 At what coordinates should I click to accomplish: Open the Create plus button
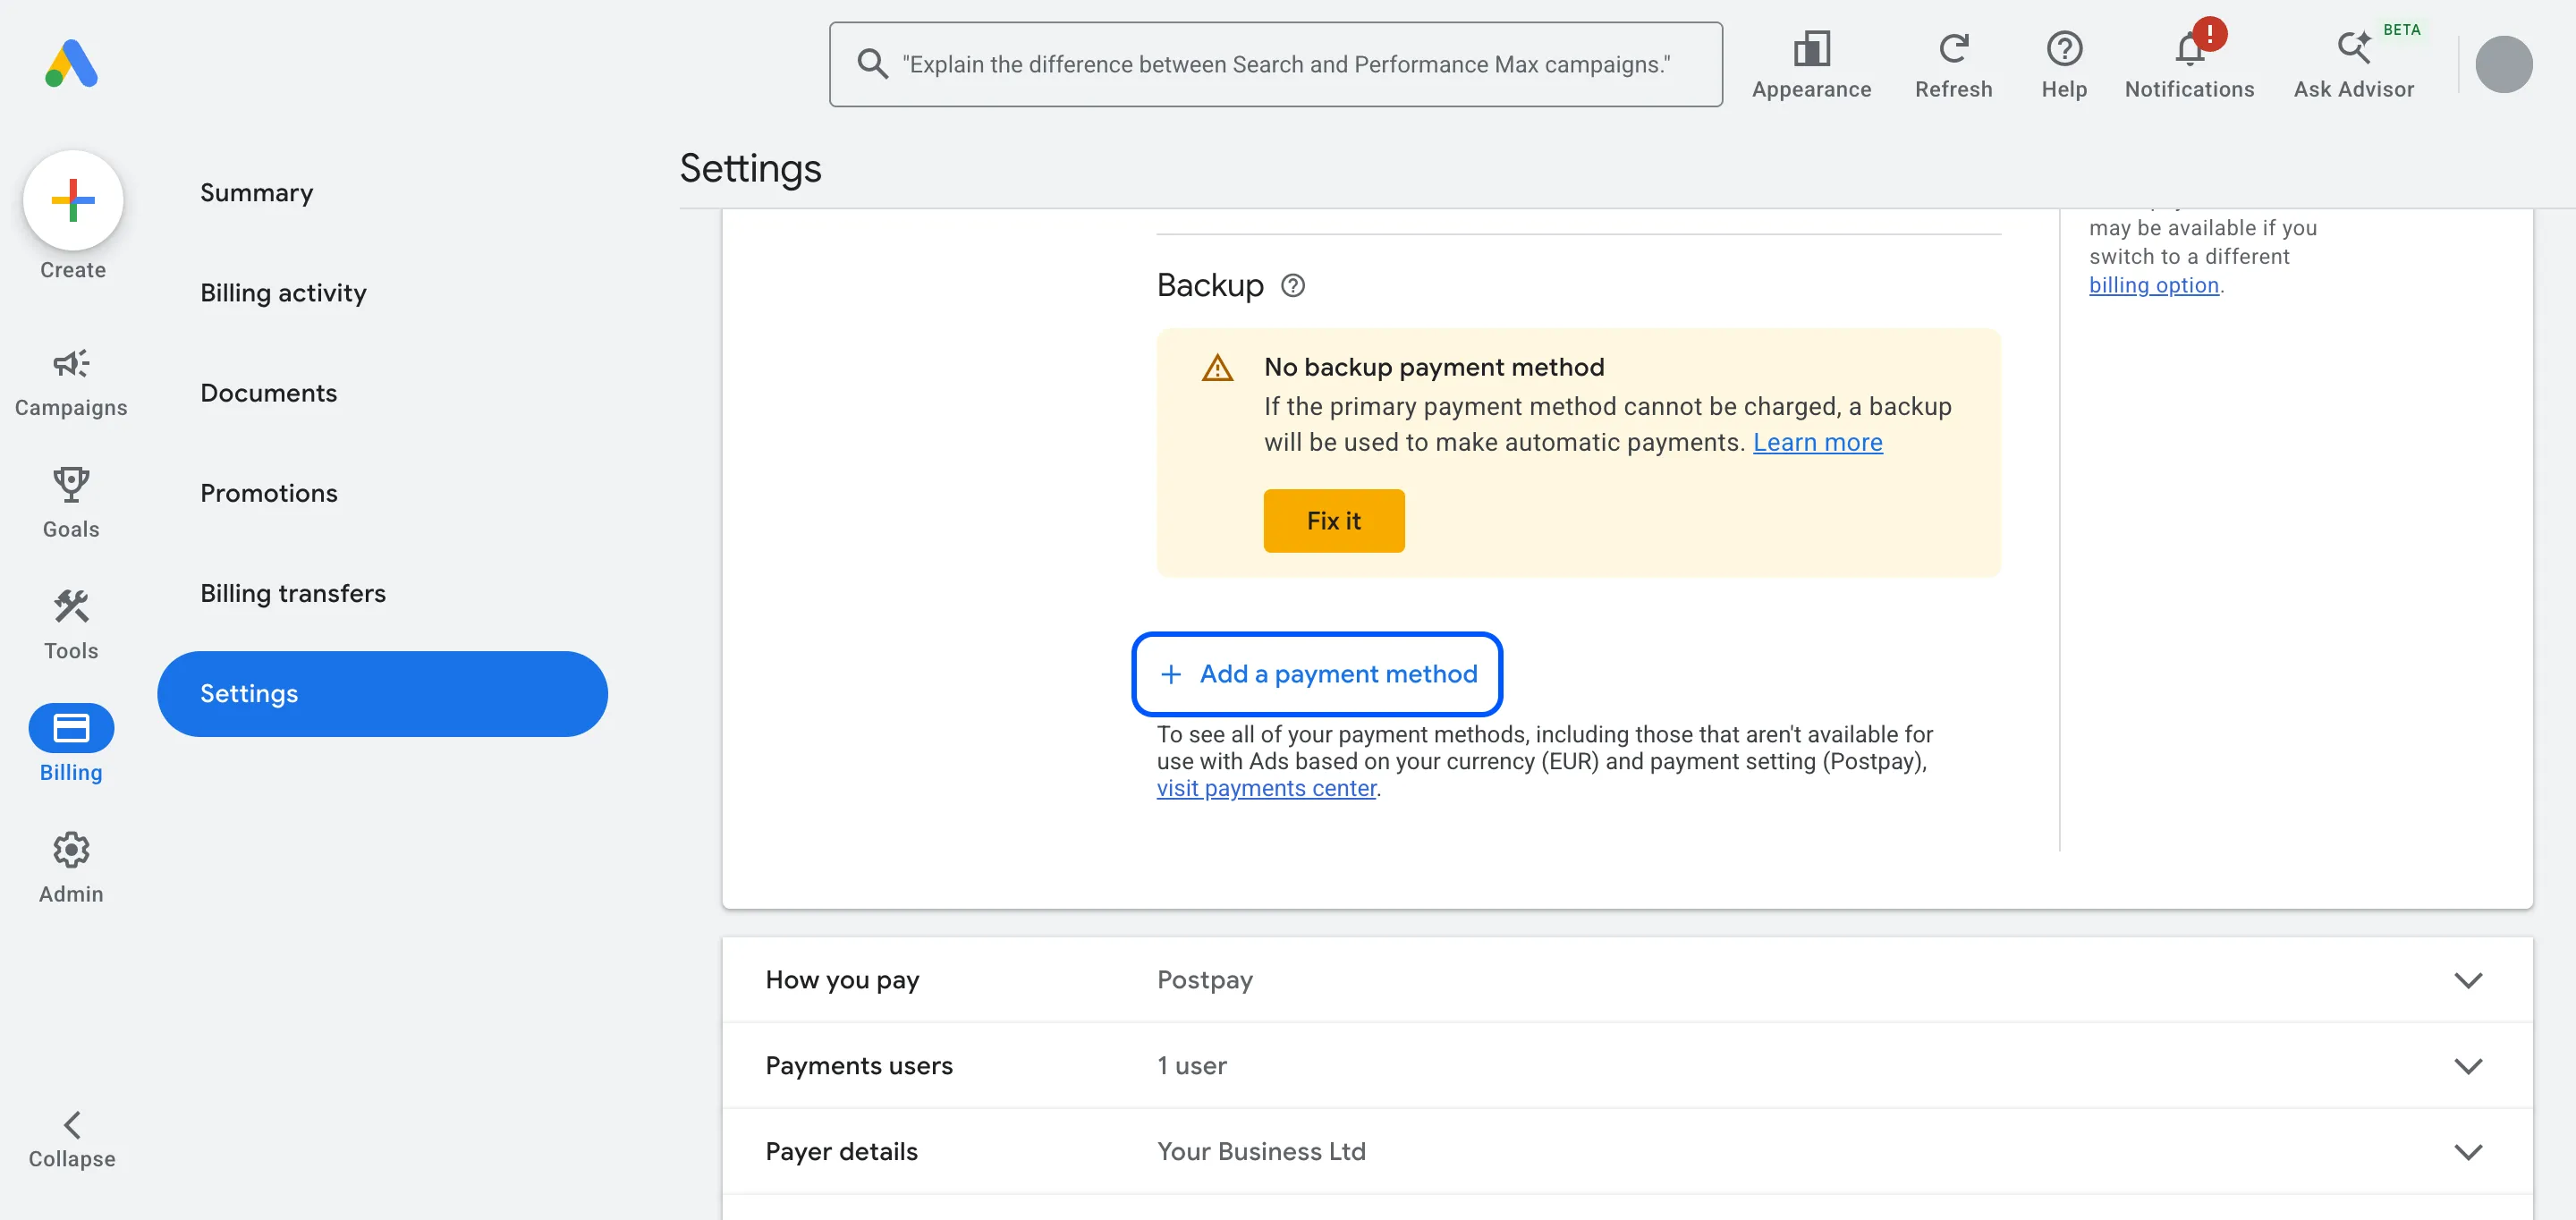[x=73, y=200]
